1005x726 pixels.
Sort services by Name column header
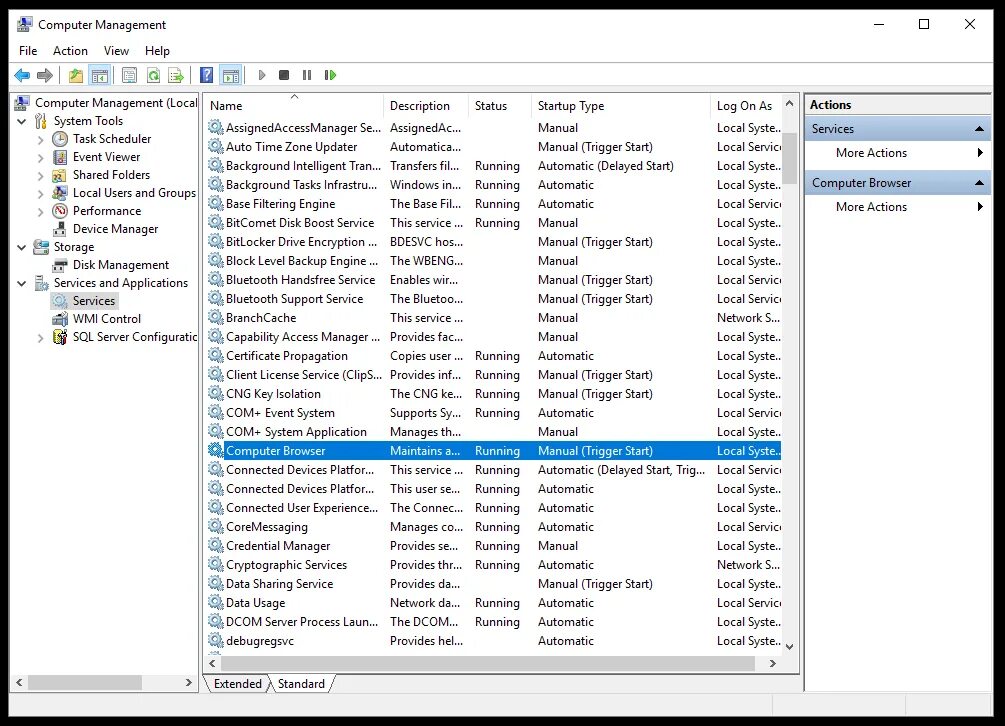point(294,106)
